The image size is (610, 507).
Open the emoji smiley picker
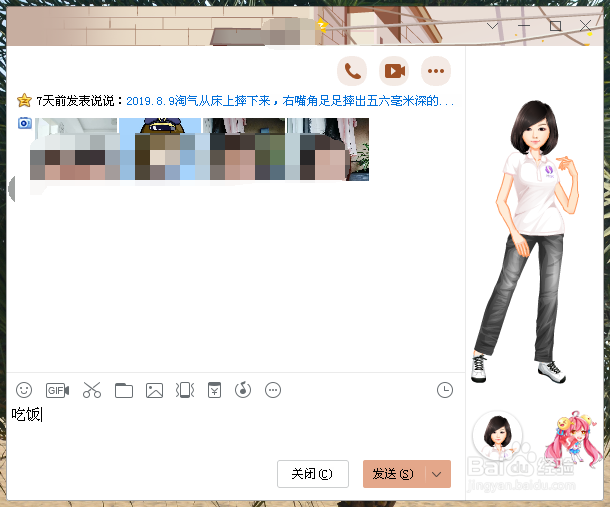[x=24, y=390]
